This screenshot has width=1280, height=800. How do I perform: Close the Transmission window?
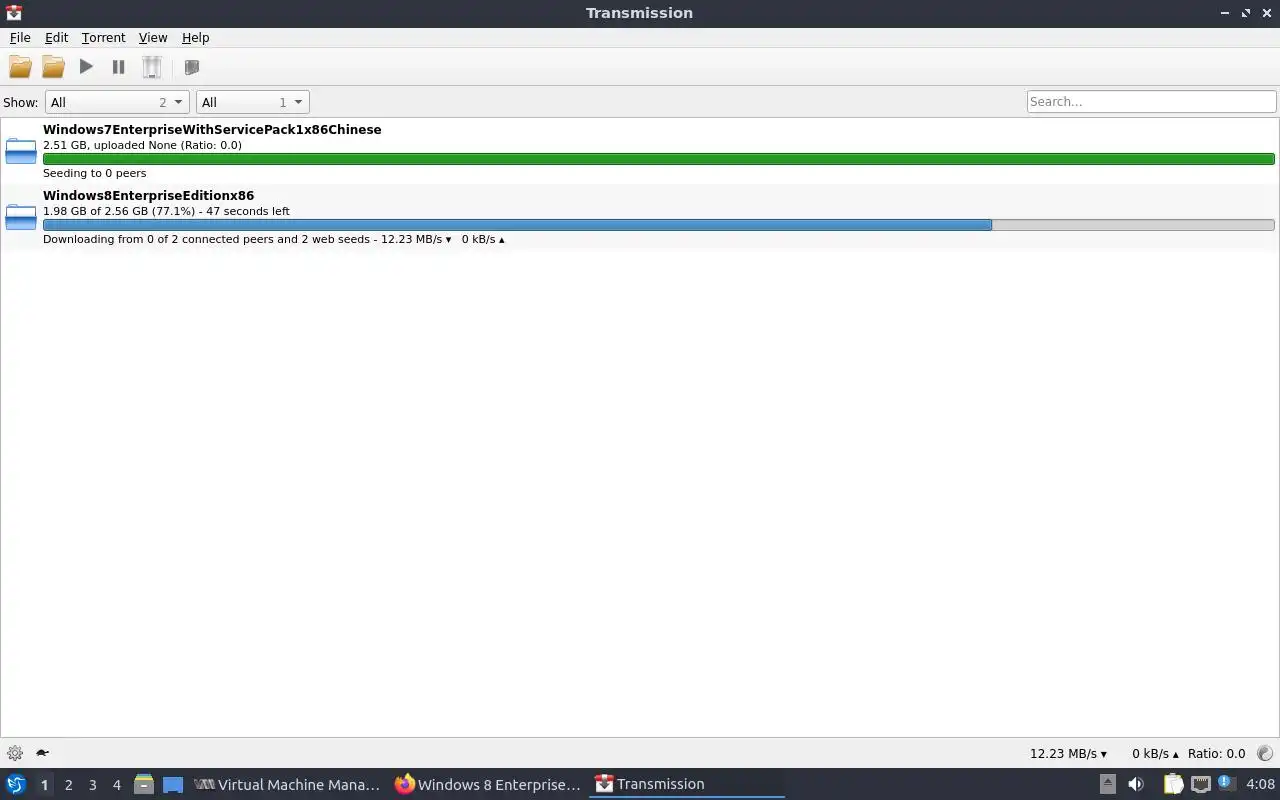[x=1266, y=13]
